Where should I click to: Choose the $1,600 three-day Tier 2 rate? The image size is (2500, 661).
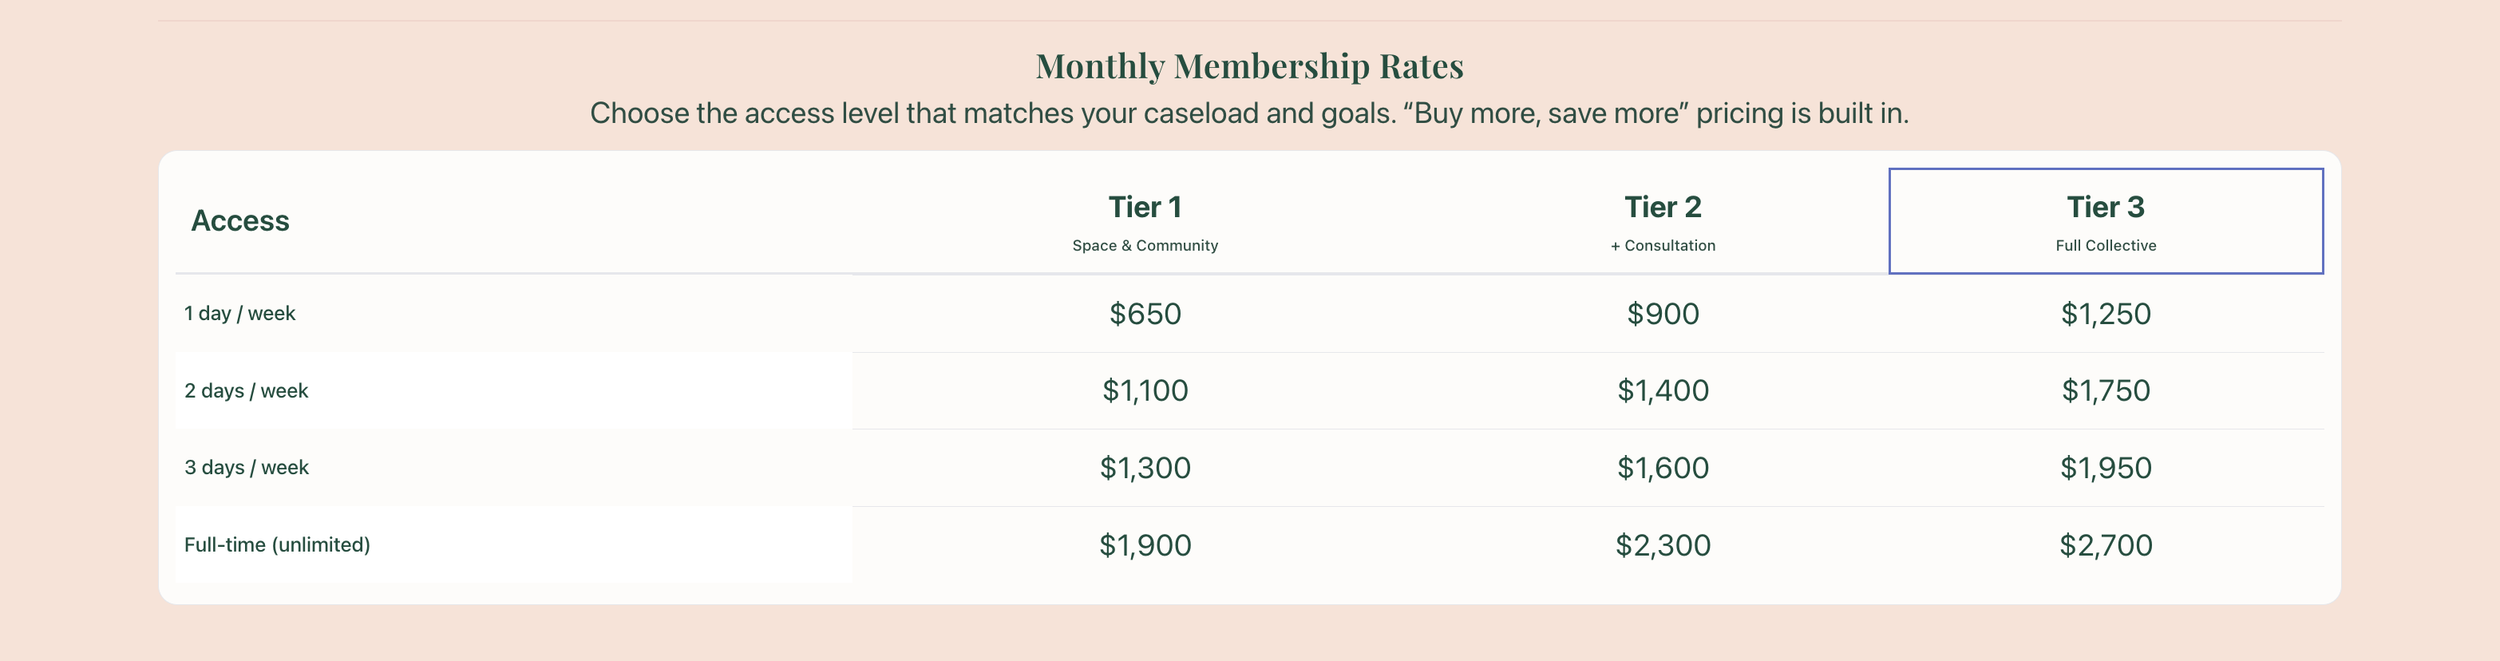tap(1662, 467)
